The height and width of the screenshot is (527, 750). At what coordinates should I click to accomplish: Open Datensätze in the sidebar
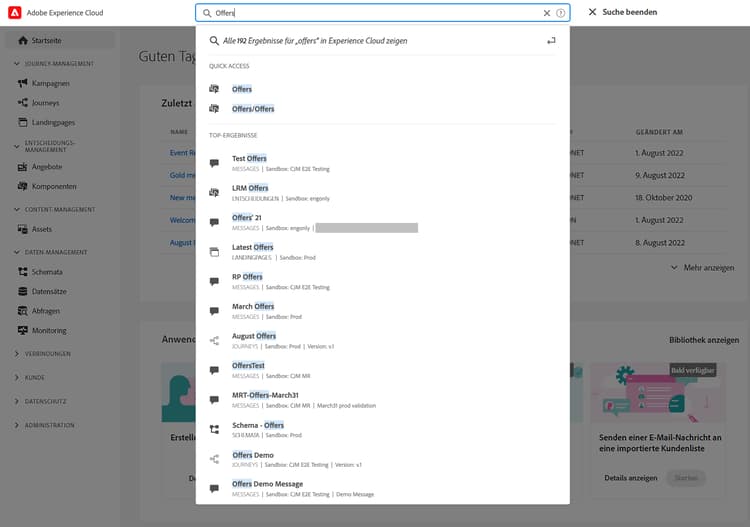pos(49,291)
